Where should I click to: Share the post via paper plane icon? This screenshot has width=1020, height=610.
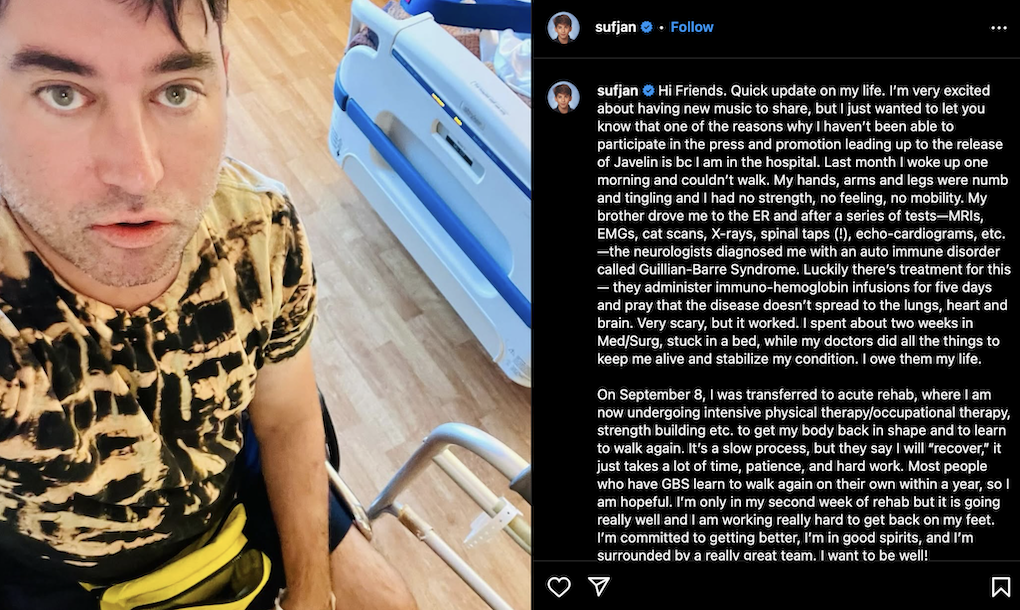click(598, 586)
